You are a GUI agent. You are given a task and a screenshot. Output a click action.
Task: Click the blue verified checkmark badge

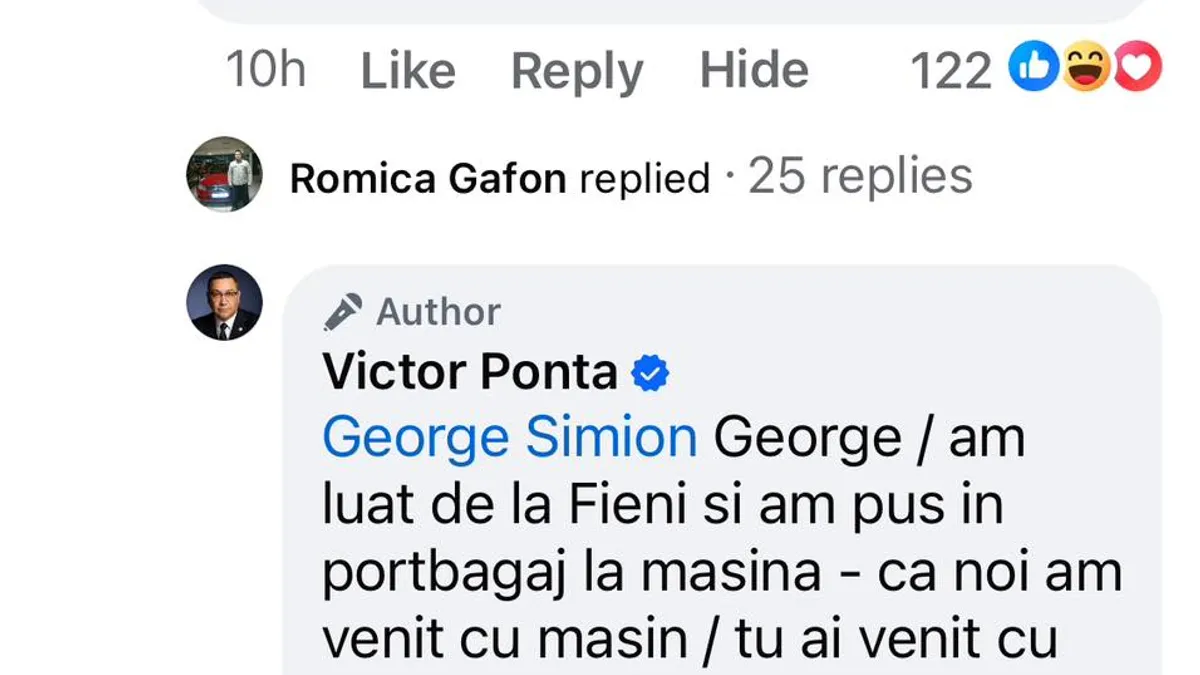[x=651, y=374]
